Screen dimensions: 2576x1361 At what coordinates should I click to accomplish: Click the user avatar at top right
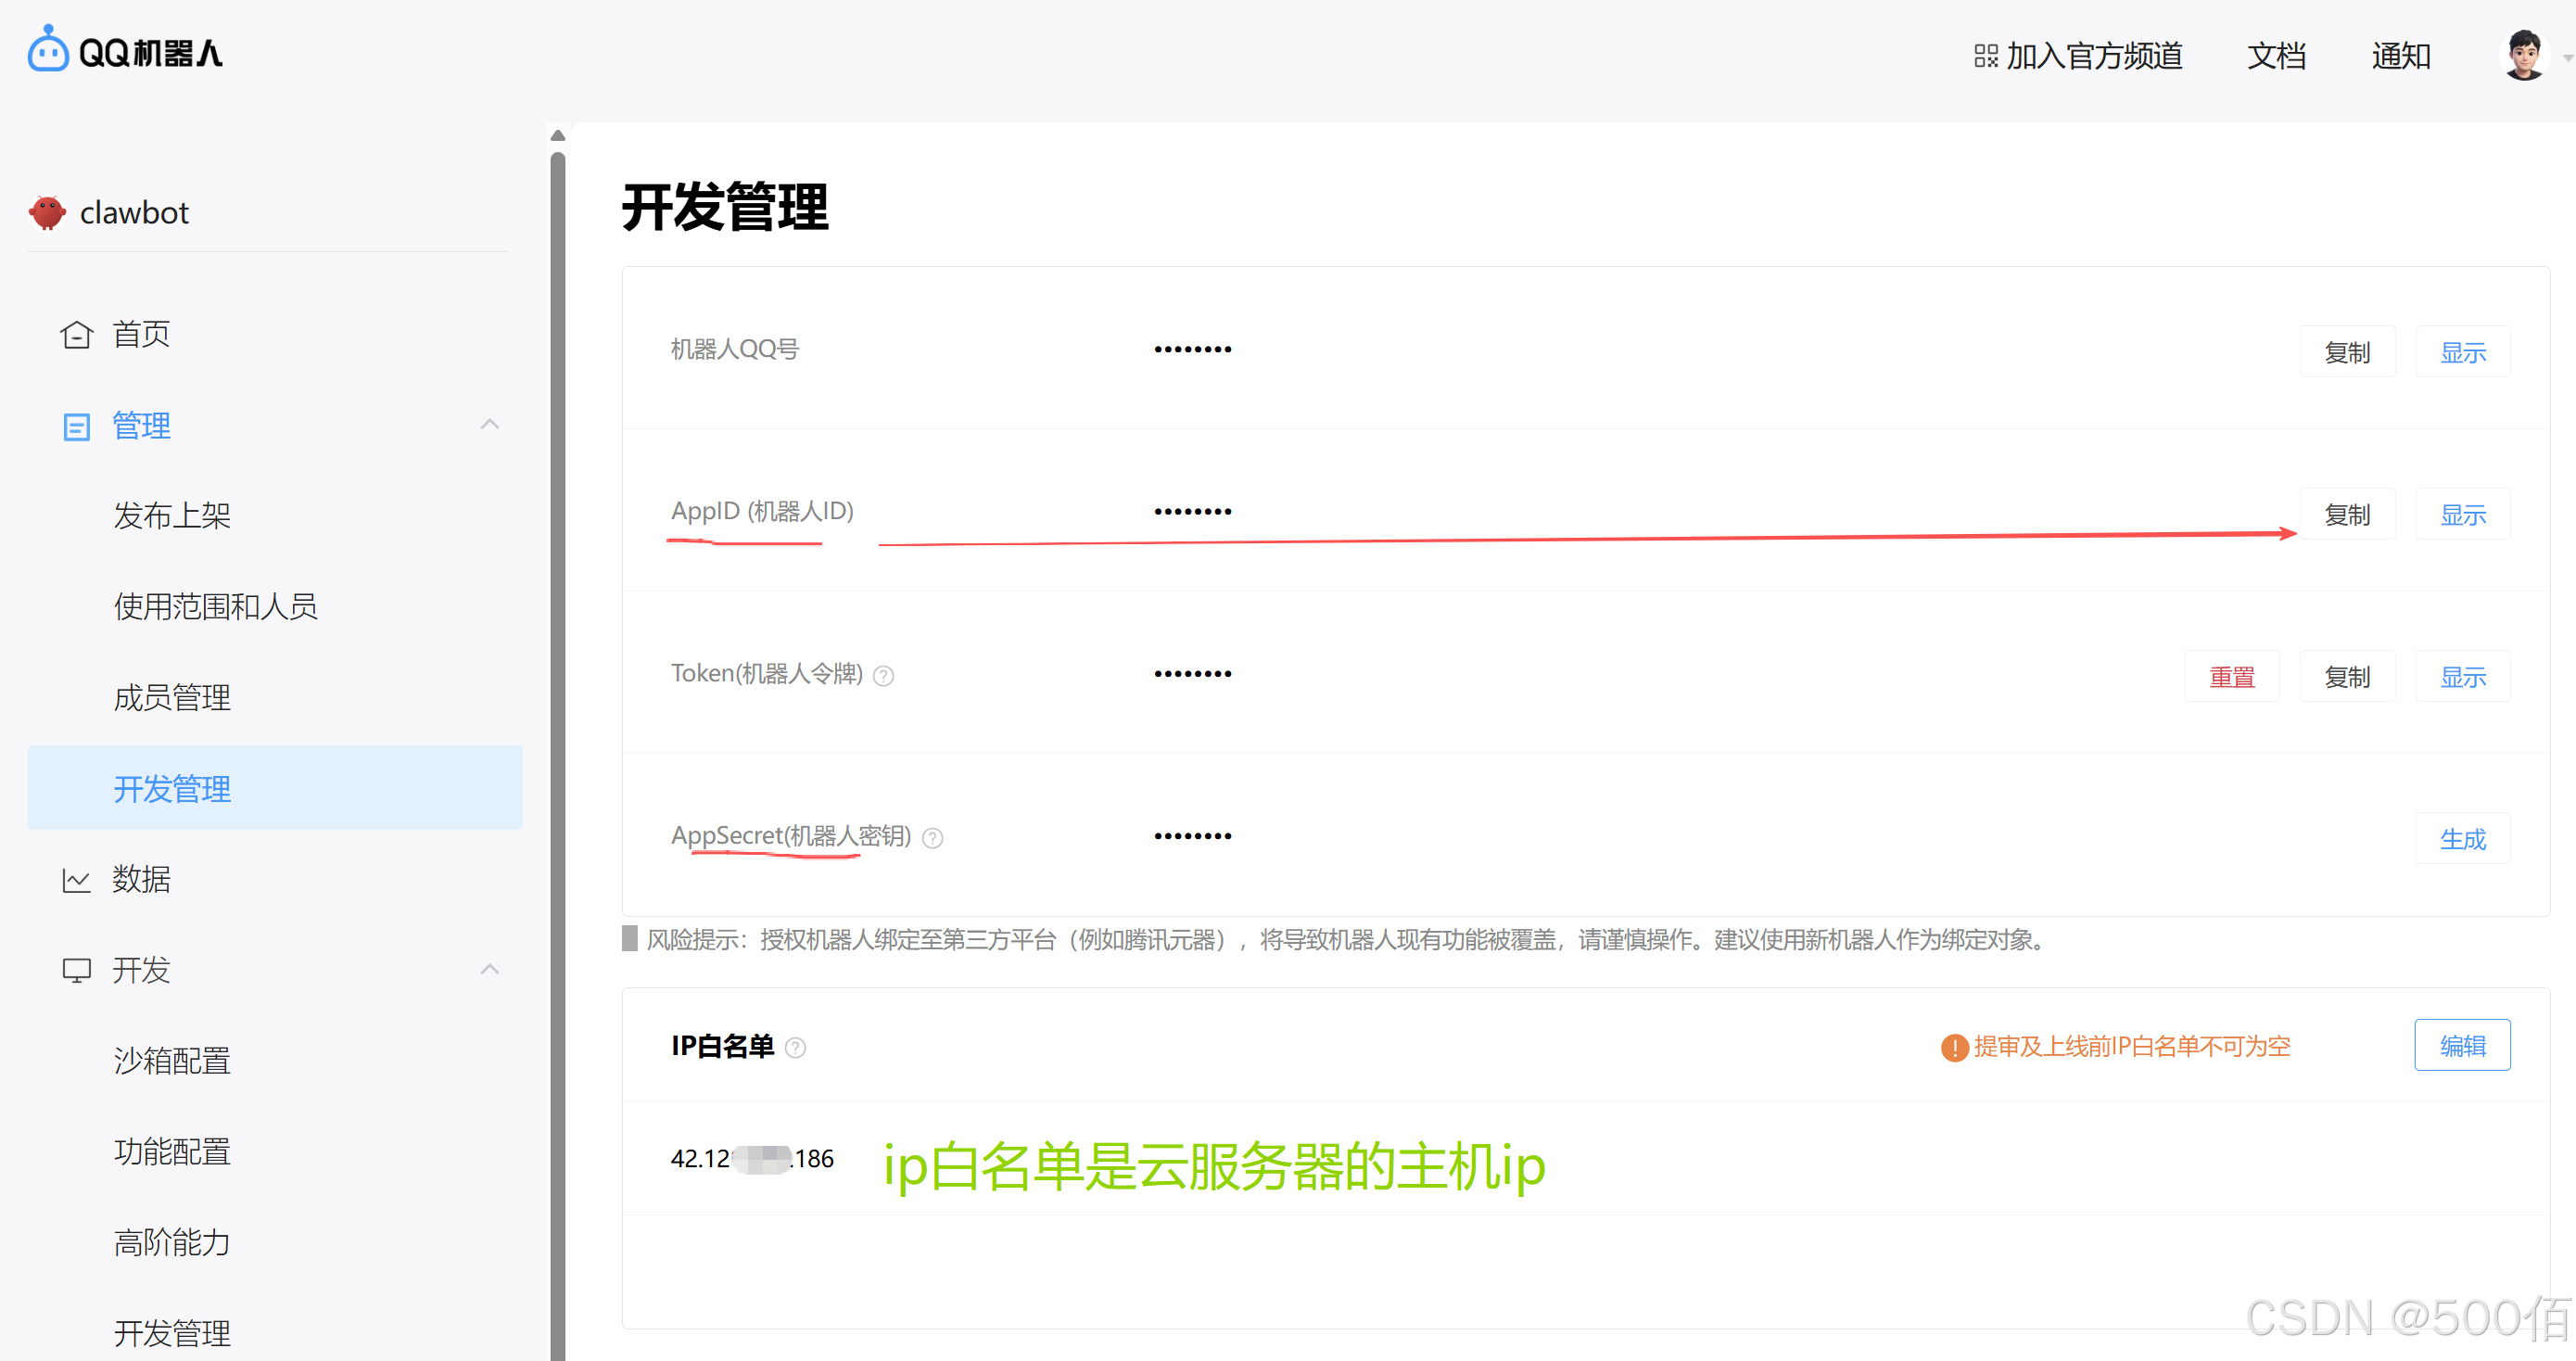(2522, 55)
